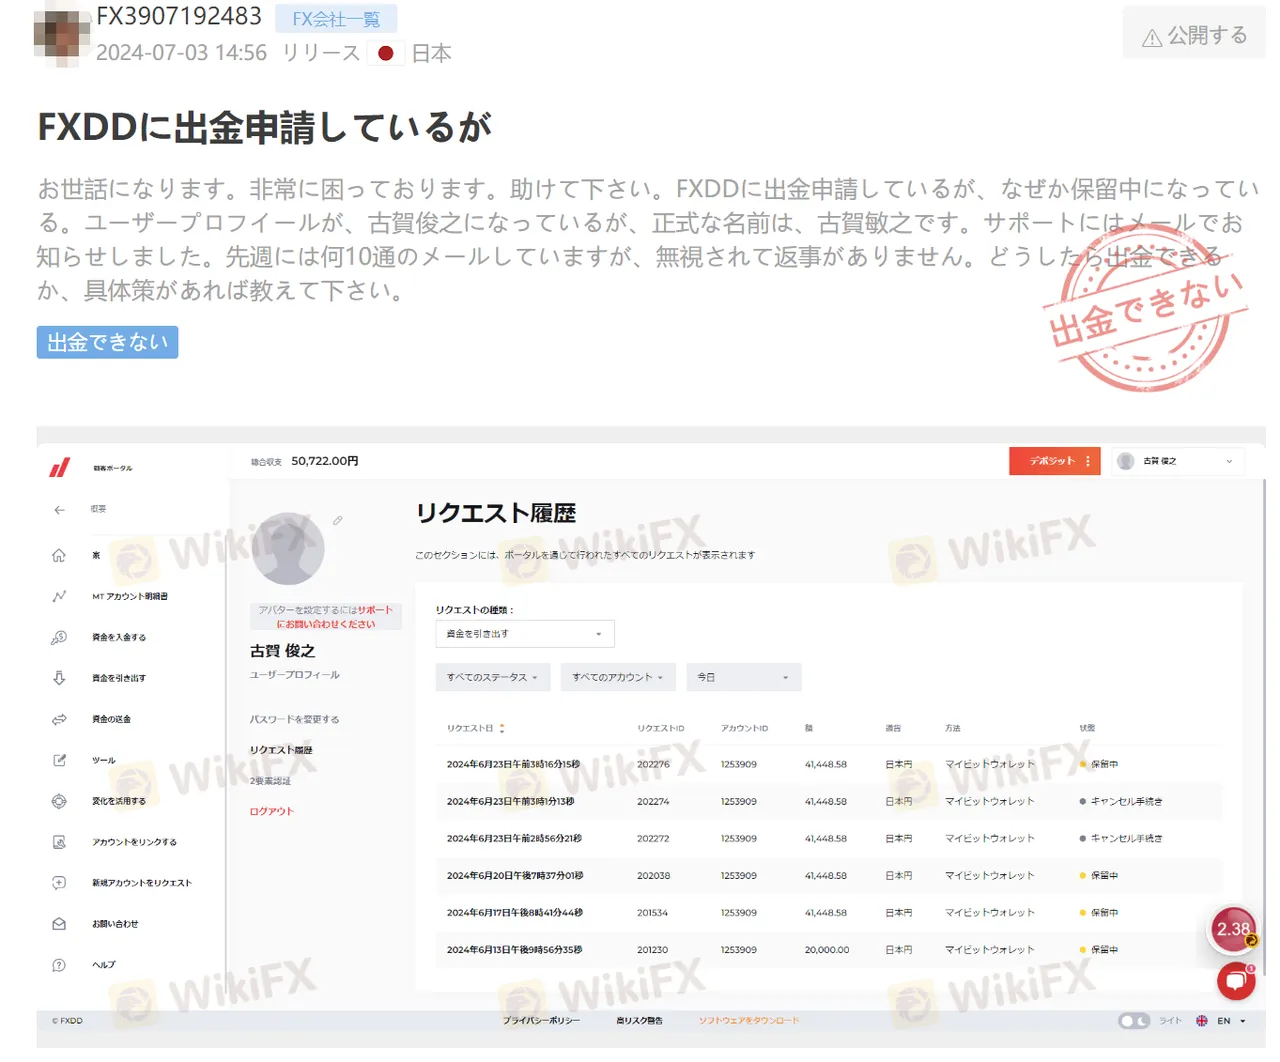Open the EN language dropdown arrow
Screen dimensions: 1280x1062
click(1243, 1021)
